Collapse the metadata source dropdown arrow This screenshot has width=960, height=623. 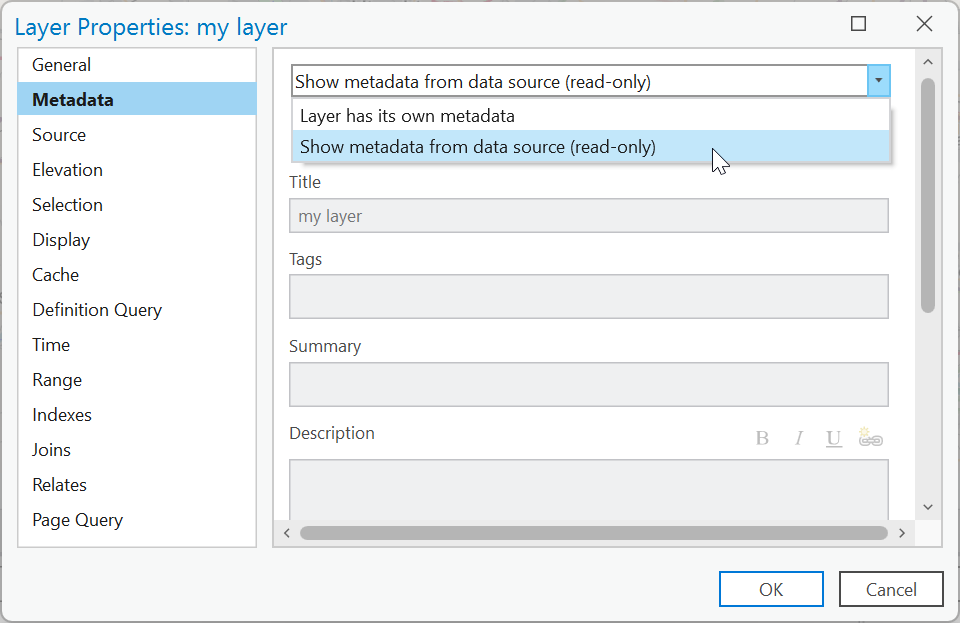(x=878, y=81)
